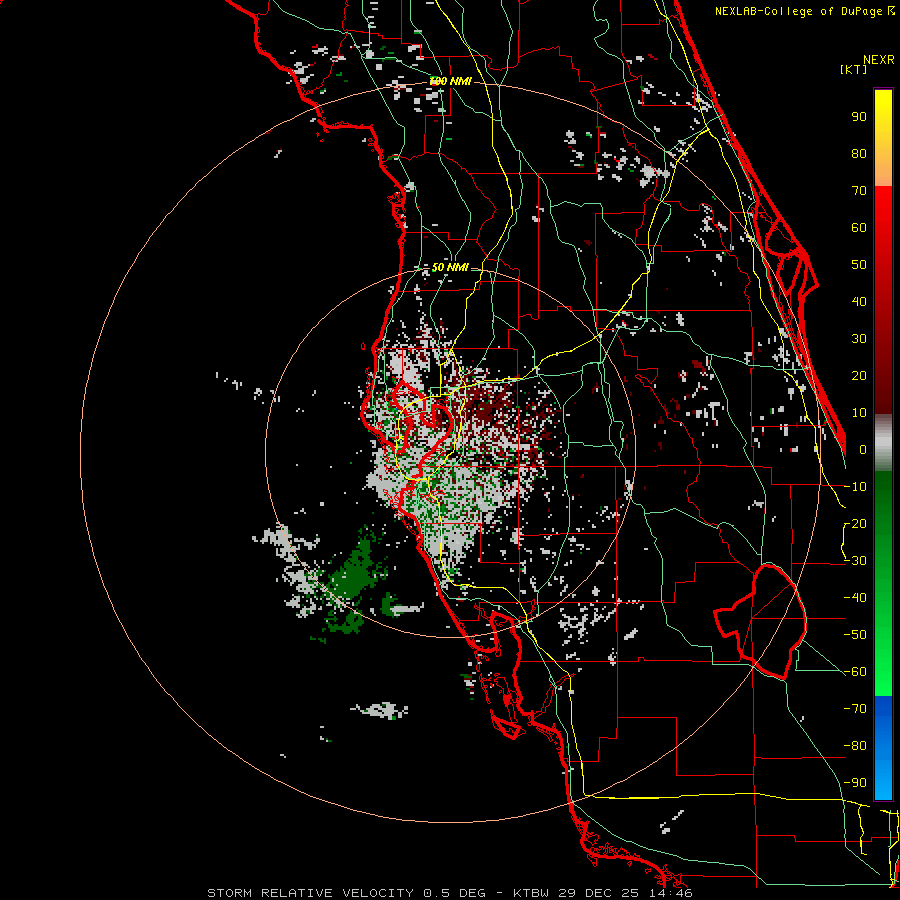Click the gray zero-velocity segment of the color bar
Image resolution: width=900 pixels, height=900 pixels.
883,445
